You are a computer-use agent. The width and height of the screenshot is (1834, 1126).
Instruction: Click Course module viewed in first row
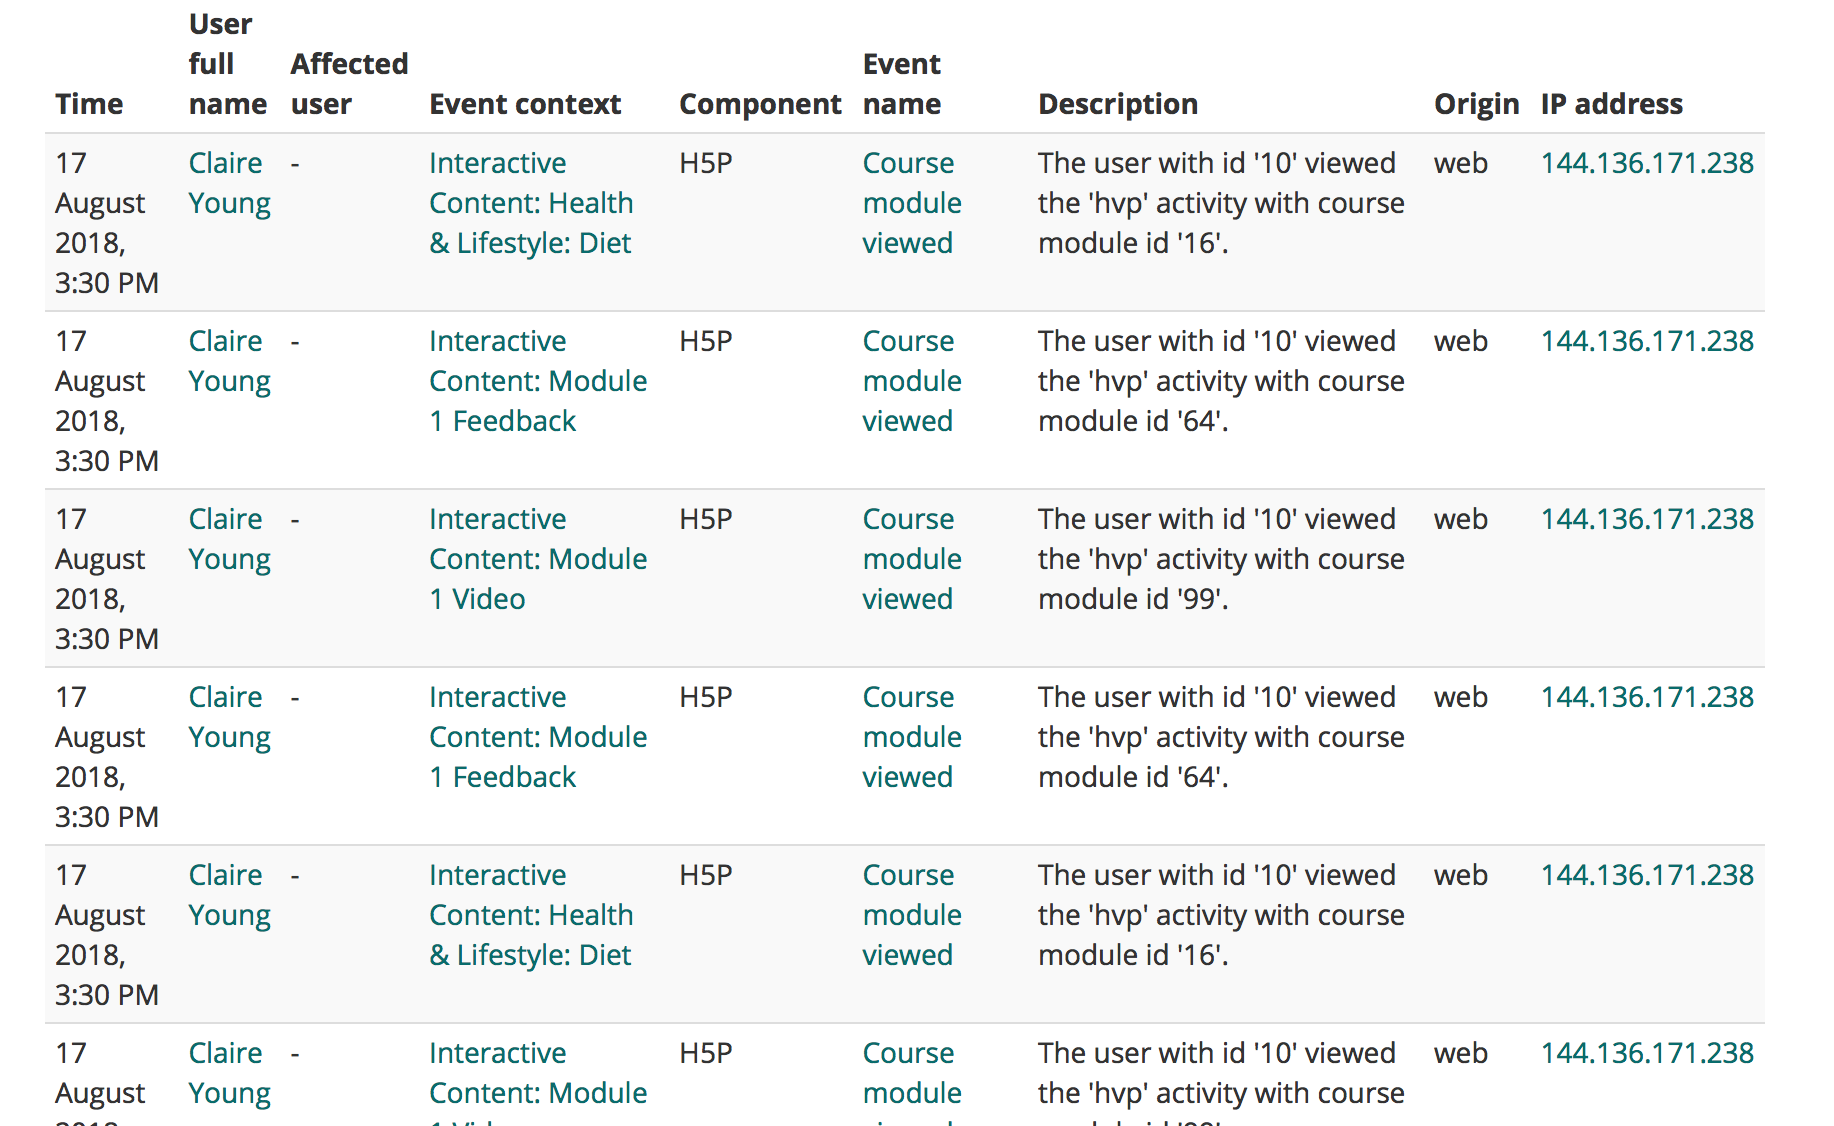tap(910, 202)
